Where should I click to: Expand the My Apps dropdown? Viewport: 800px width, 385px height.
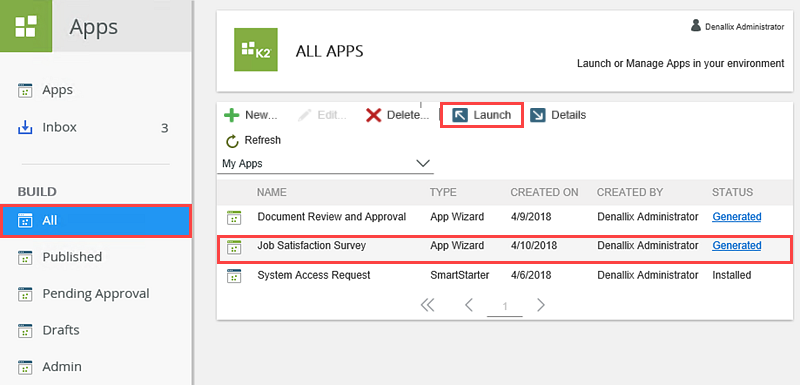tap(325, 164)
